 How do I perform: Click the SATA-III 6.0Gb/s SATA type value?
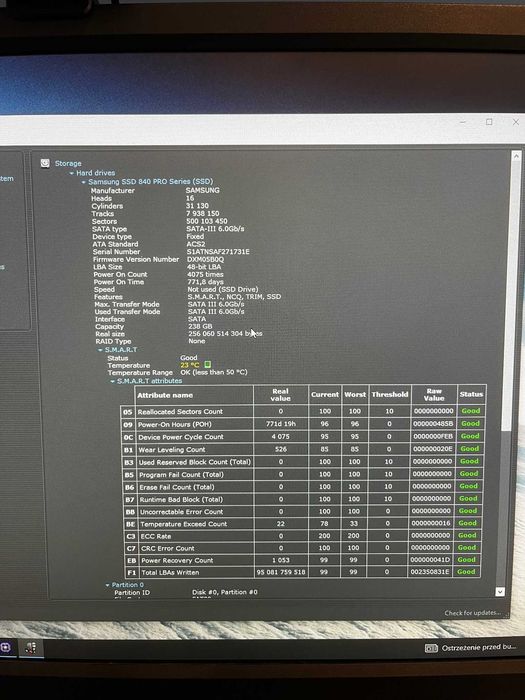coord(215,229)
